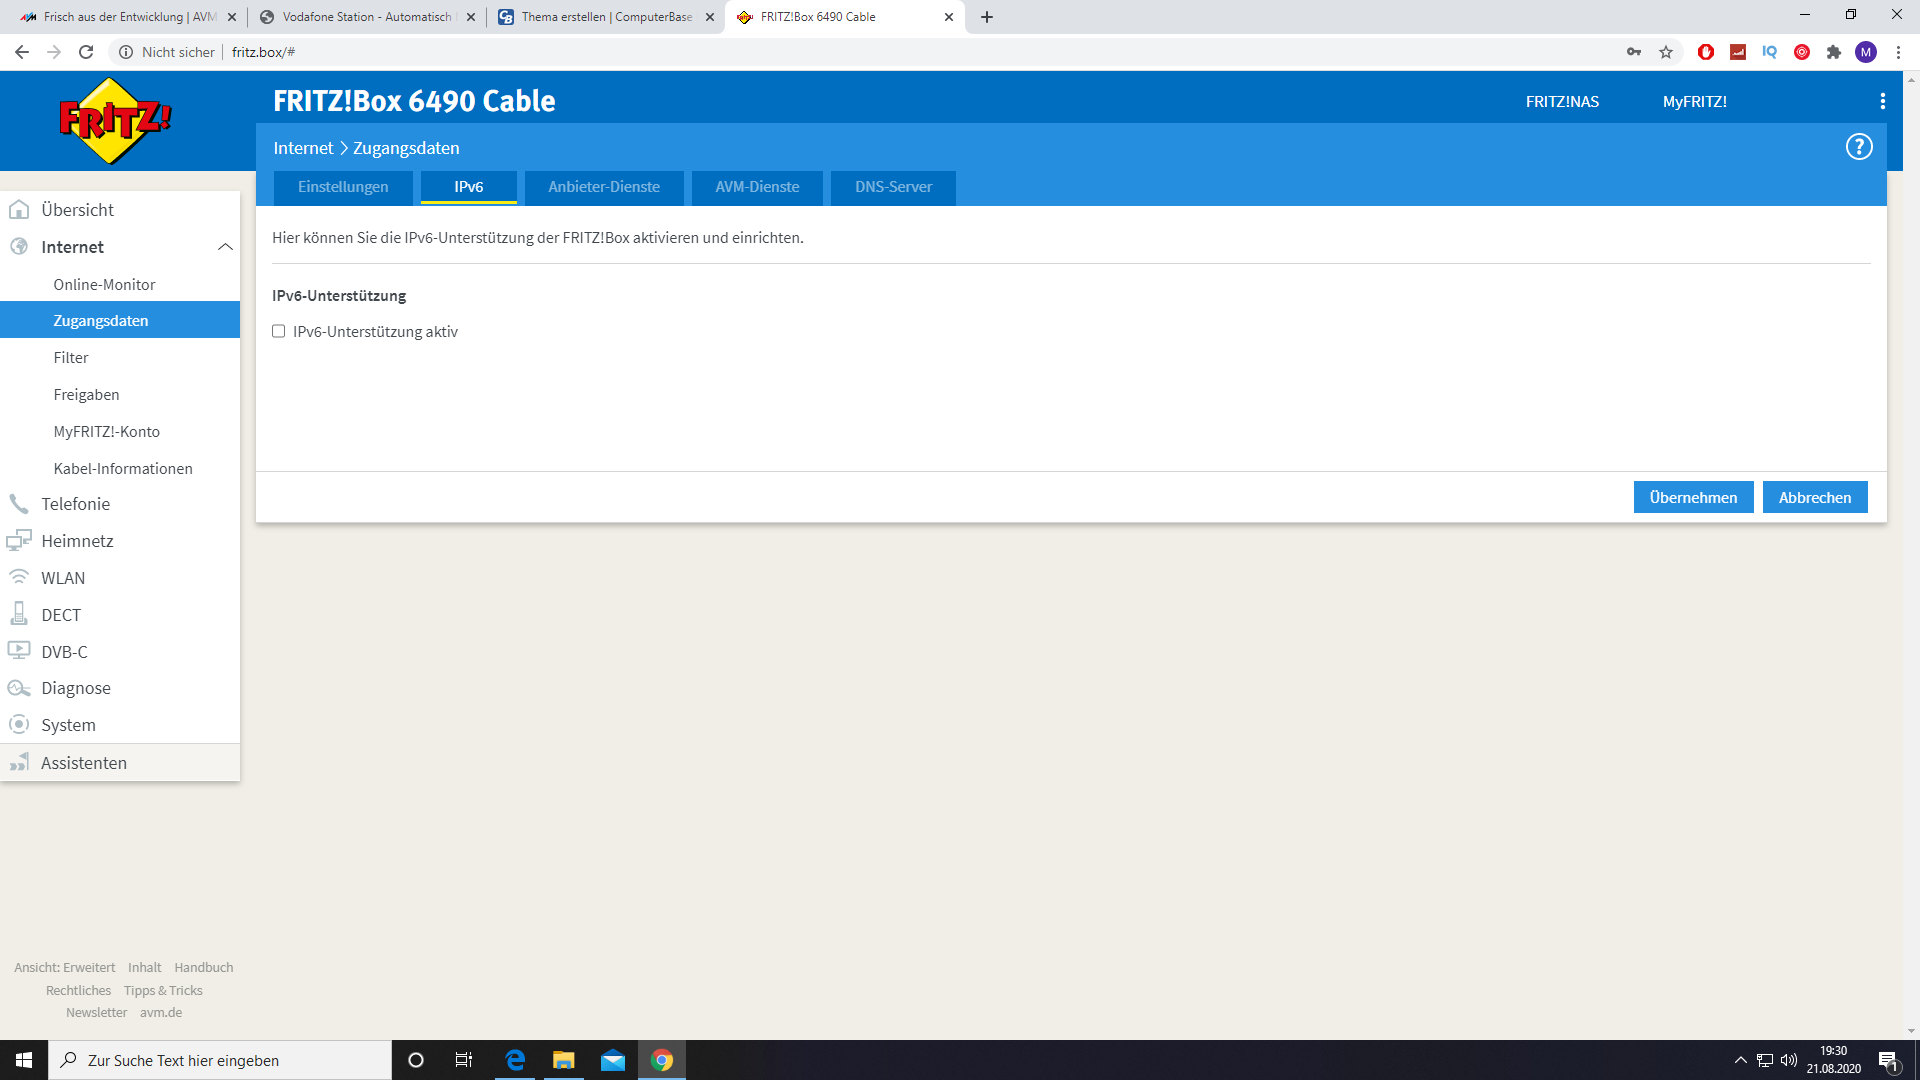Open Kabel-Informationen in sidebar

[123, 468]
